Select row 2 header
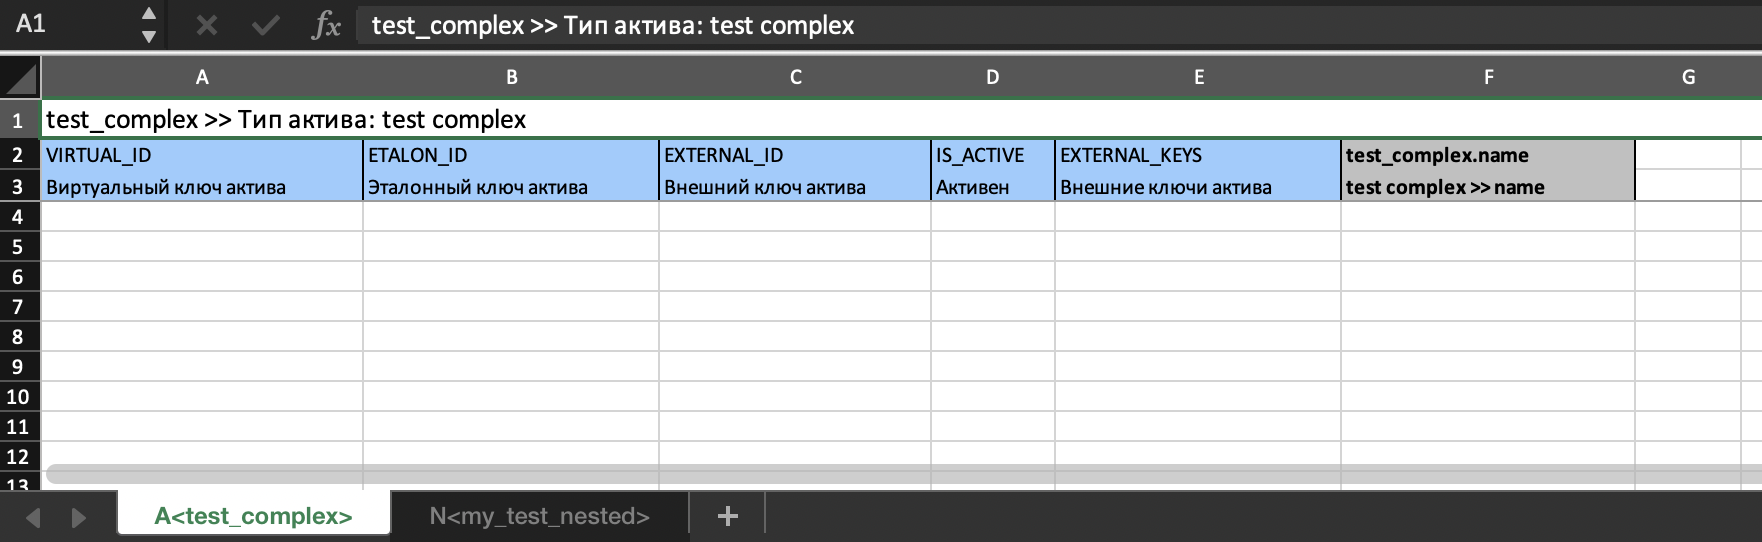This screenshot has width=1762, height=542. coord(18,155)
